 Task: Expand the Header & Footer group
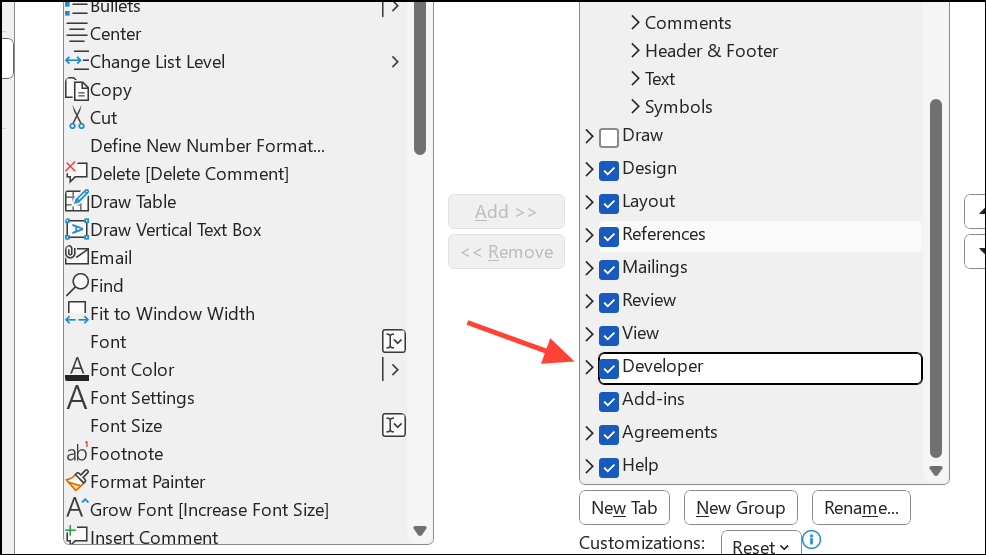(x=636, y=51)
